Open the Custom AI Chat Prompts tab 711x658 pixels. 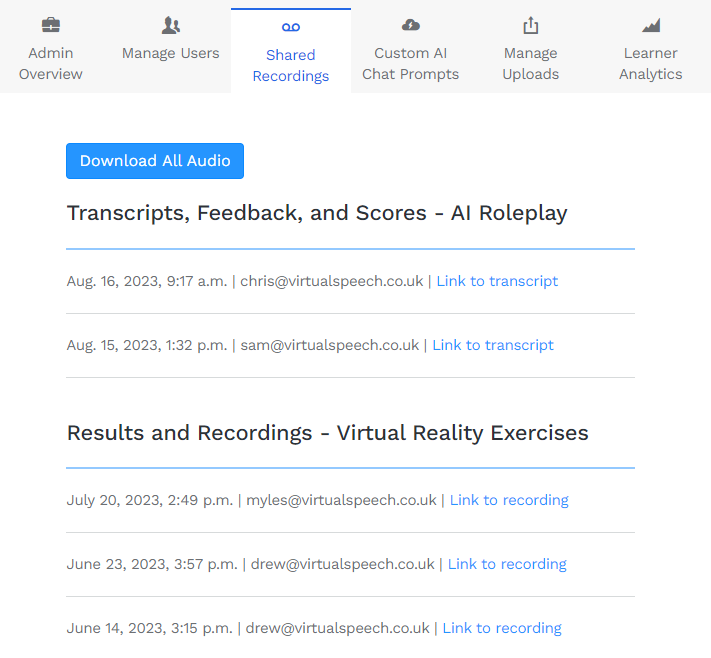click(411, 50)
